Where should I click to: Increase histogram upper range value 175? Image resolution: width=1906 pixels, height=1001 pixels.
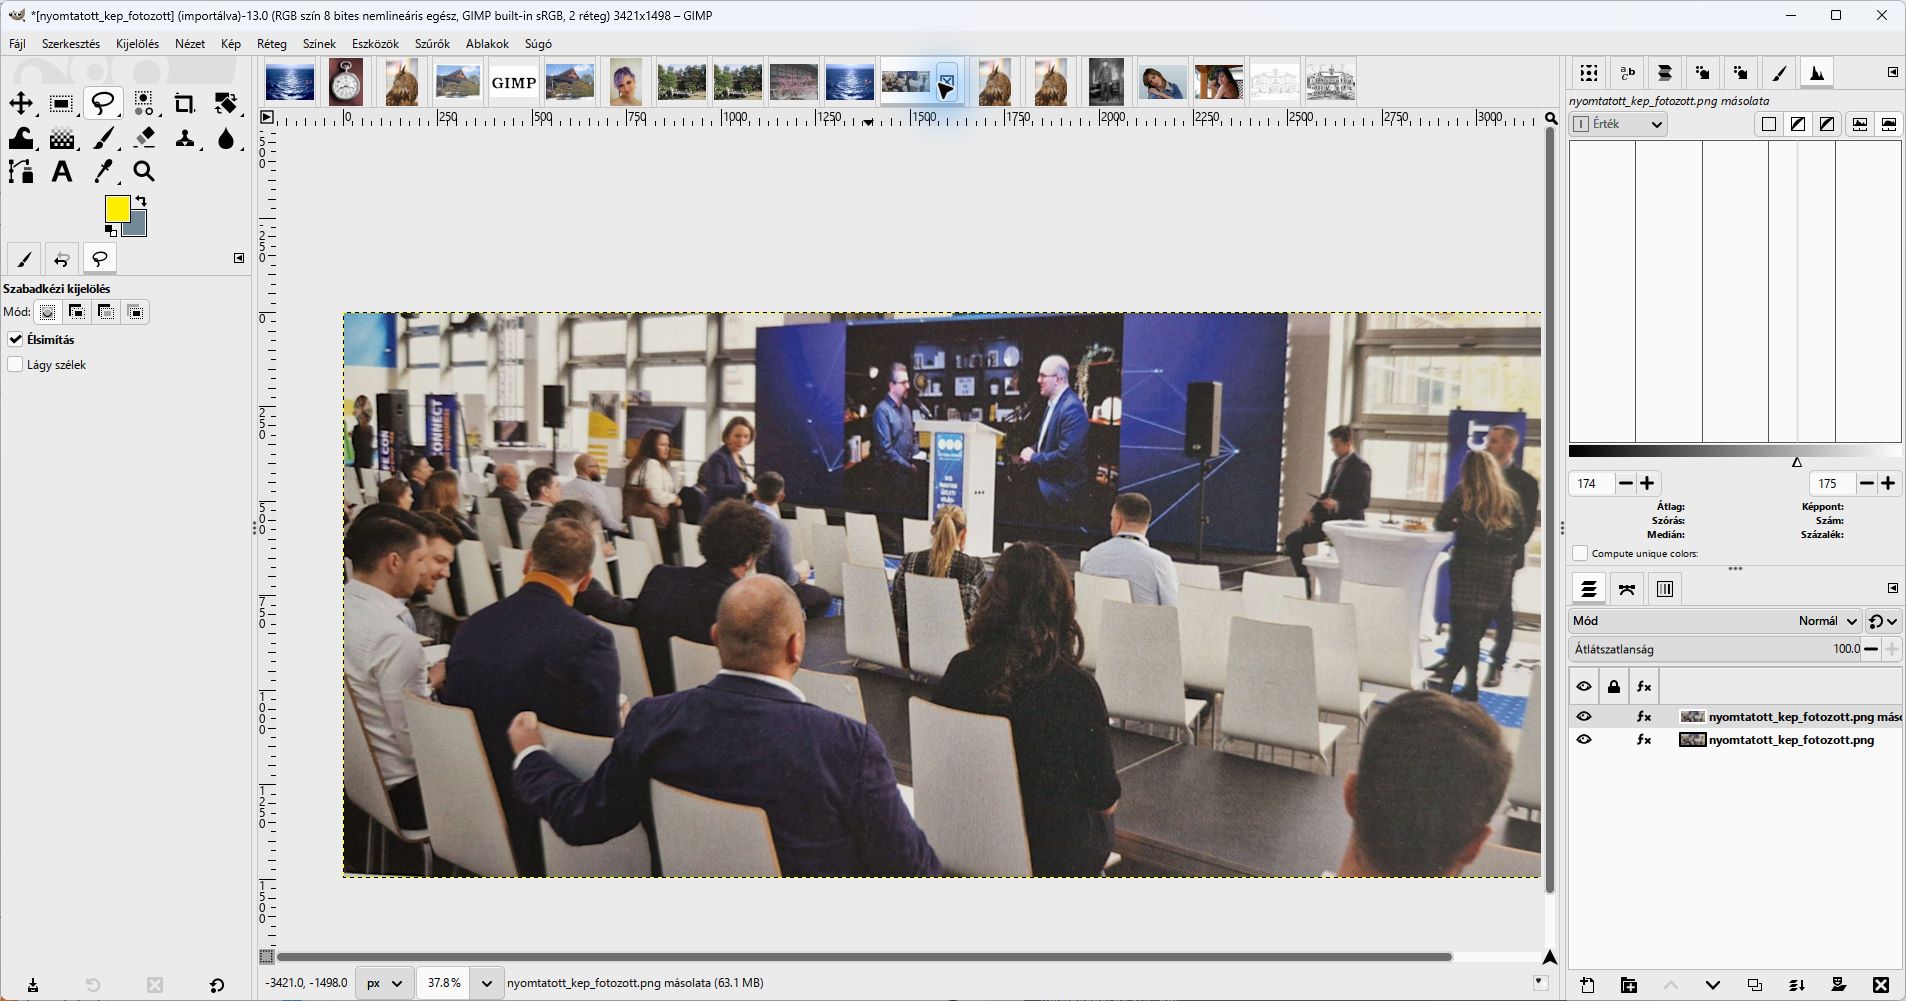1888,484
